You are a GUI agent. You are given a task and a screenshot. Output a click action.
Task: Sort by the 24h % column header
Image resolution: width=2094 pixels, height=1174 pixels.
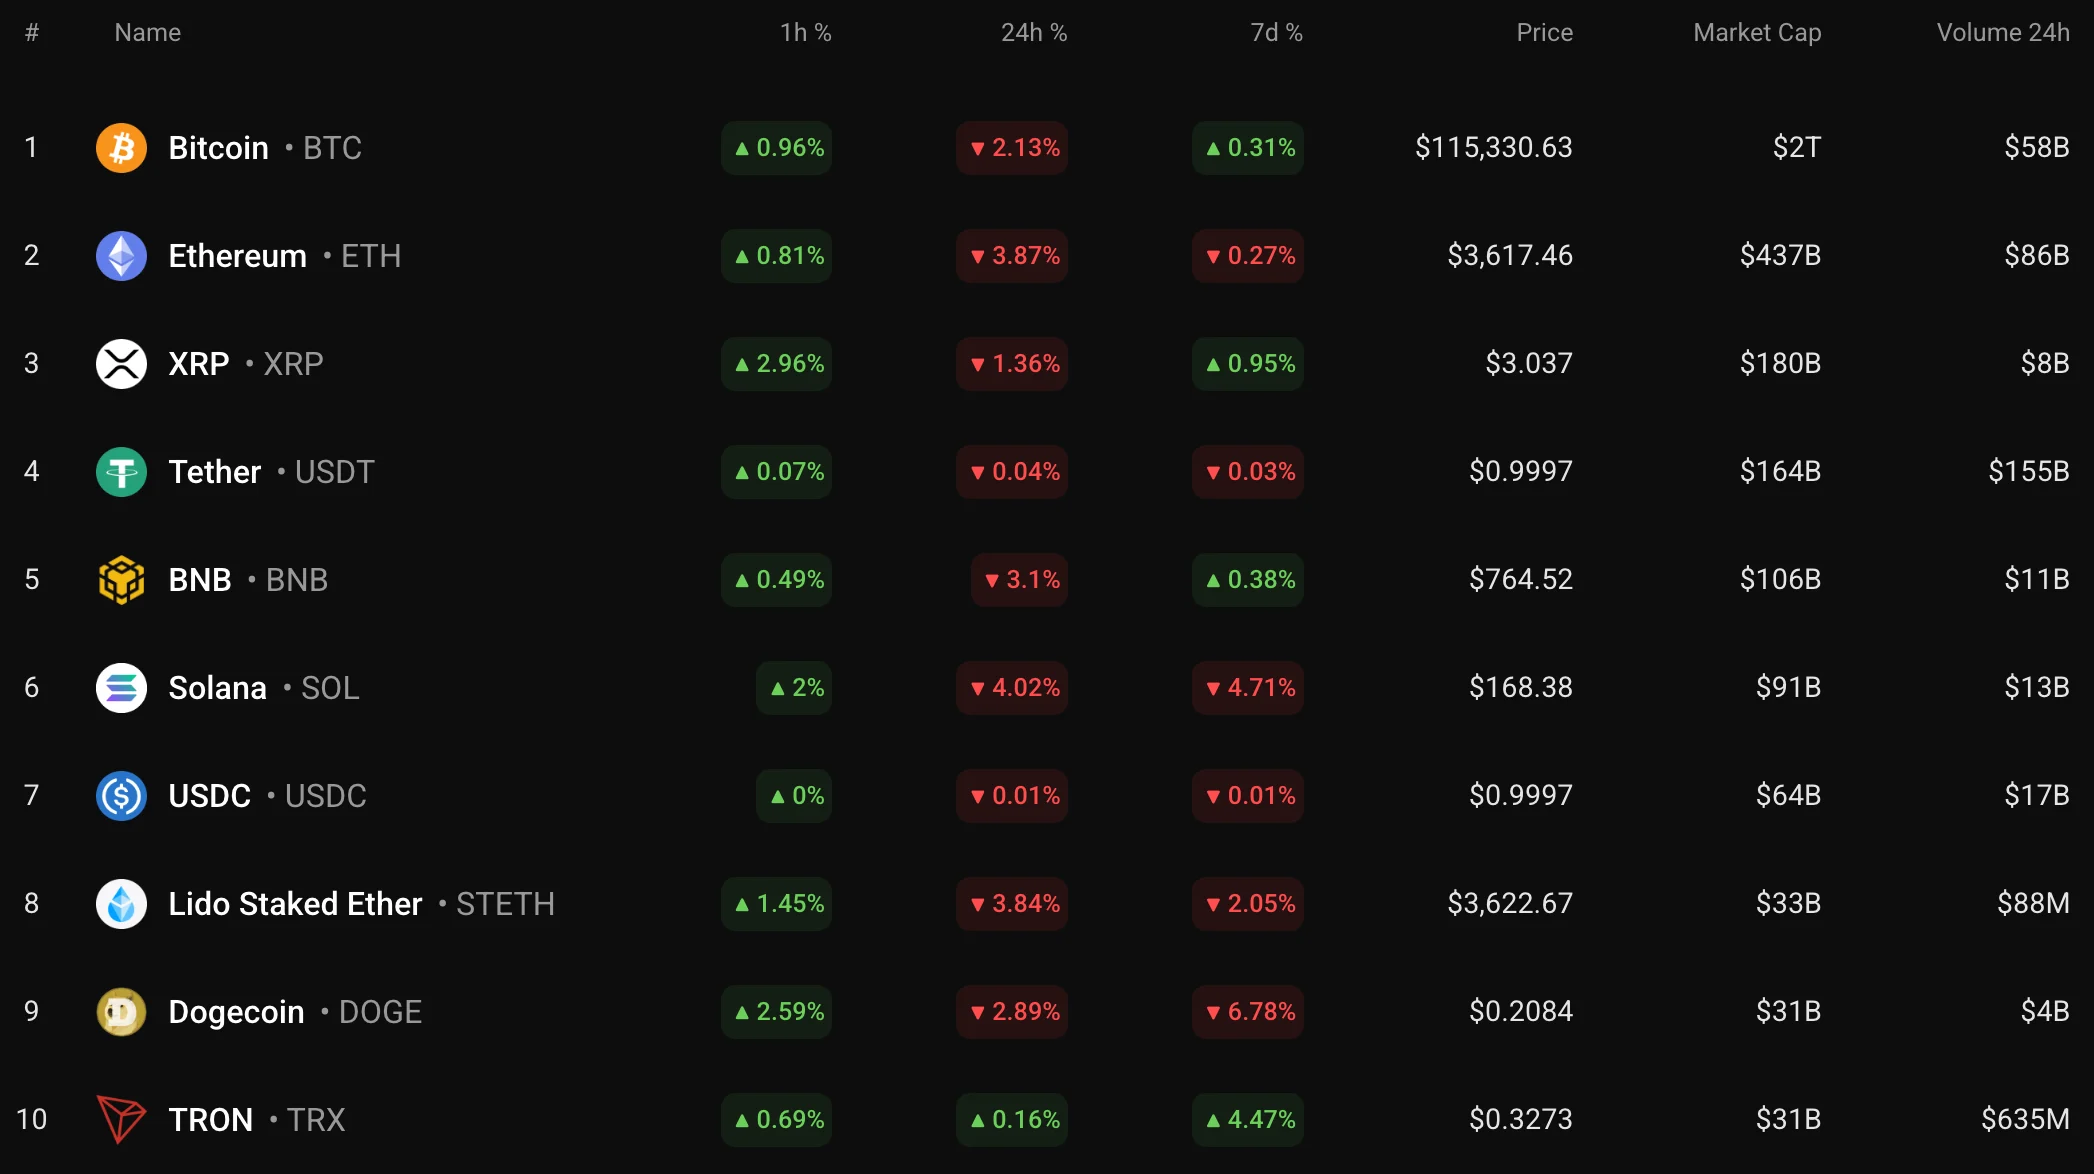(1034, 33)
